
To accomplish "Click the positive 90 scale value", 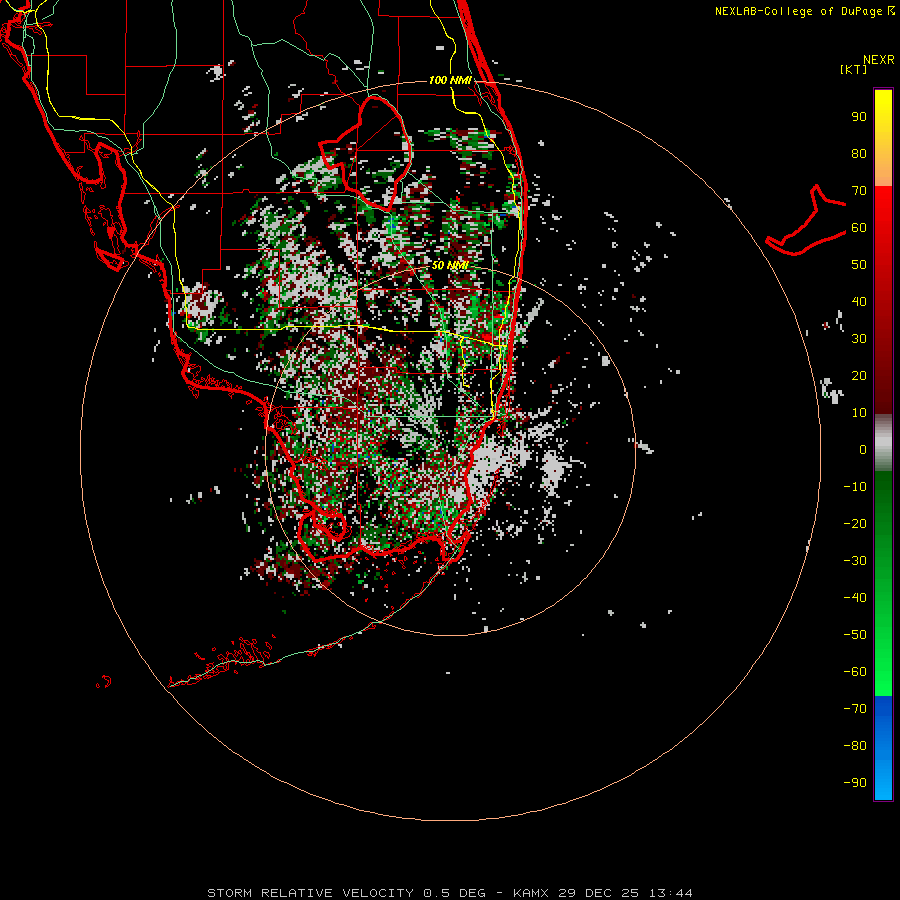I will point(859,117).
